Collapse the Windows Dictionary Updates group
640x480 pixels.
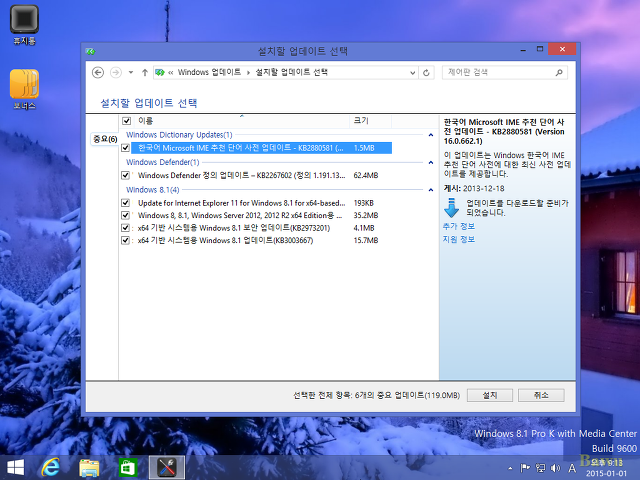pyautogui.click(x=431, y=135)
